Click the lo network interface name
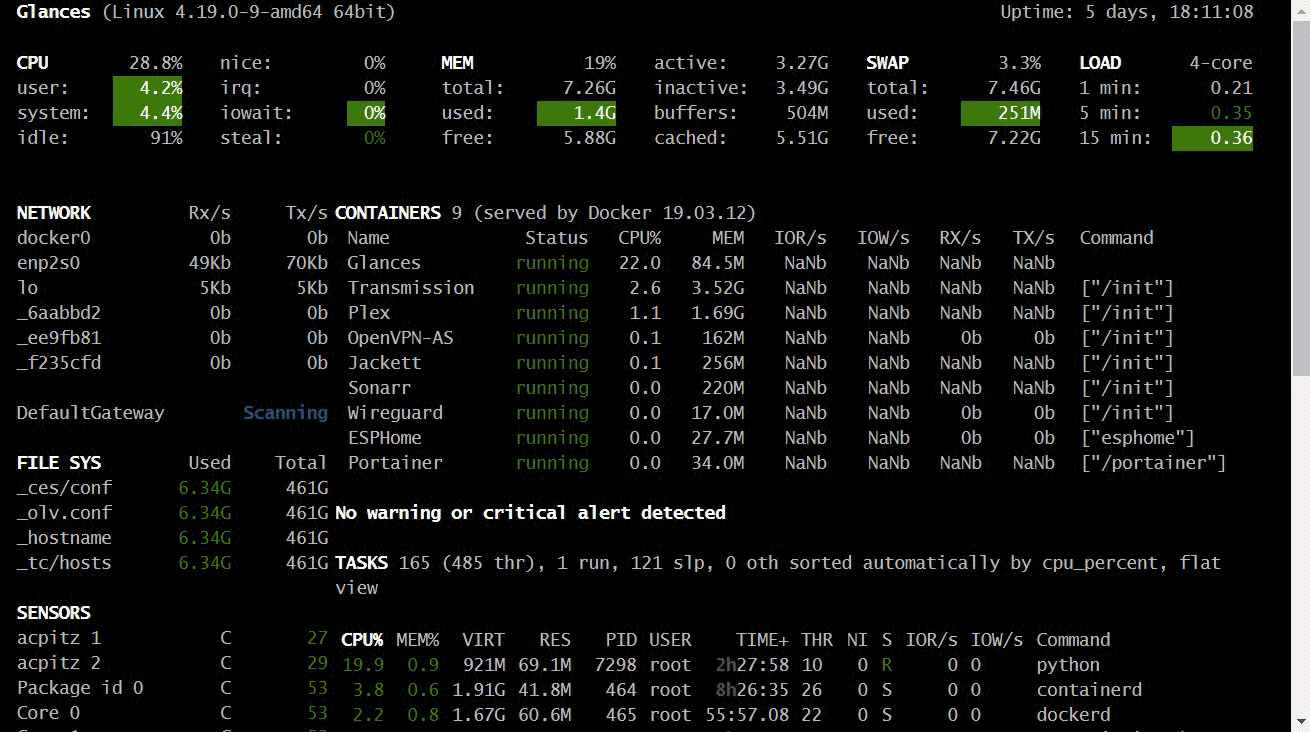This screenshot has height=732, width=1310. tap(27, 288)
